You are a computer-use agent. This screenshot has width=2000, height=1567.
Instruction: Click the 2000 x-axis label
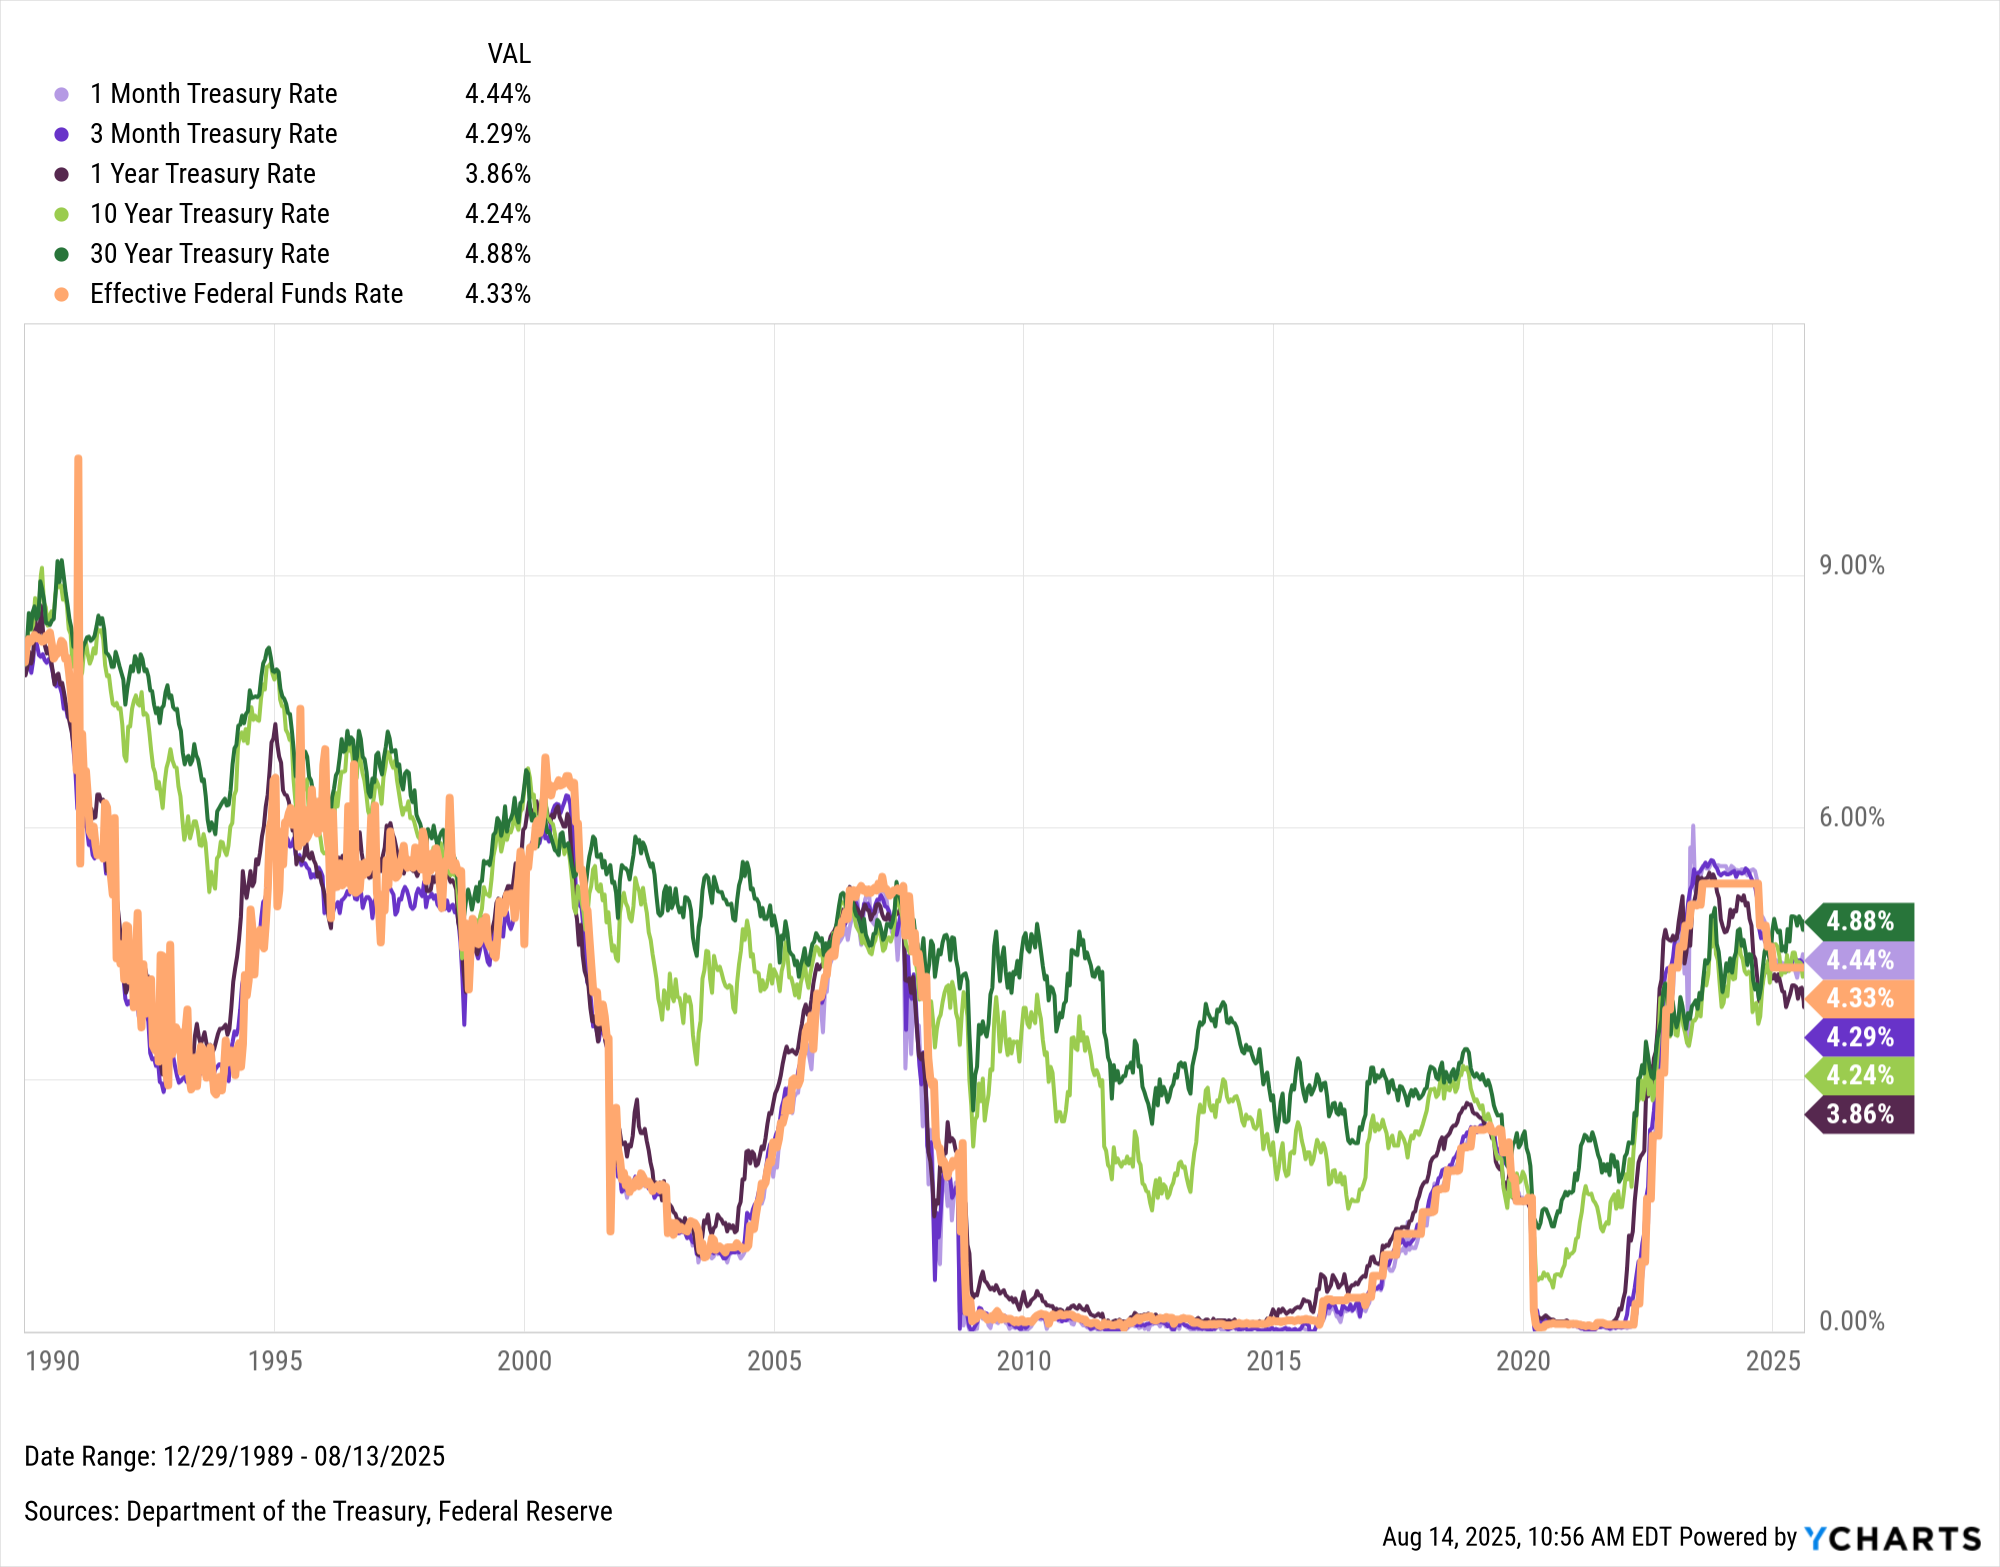[524, 1361]
